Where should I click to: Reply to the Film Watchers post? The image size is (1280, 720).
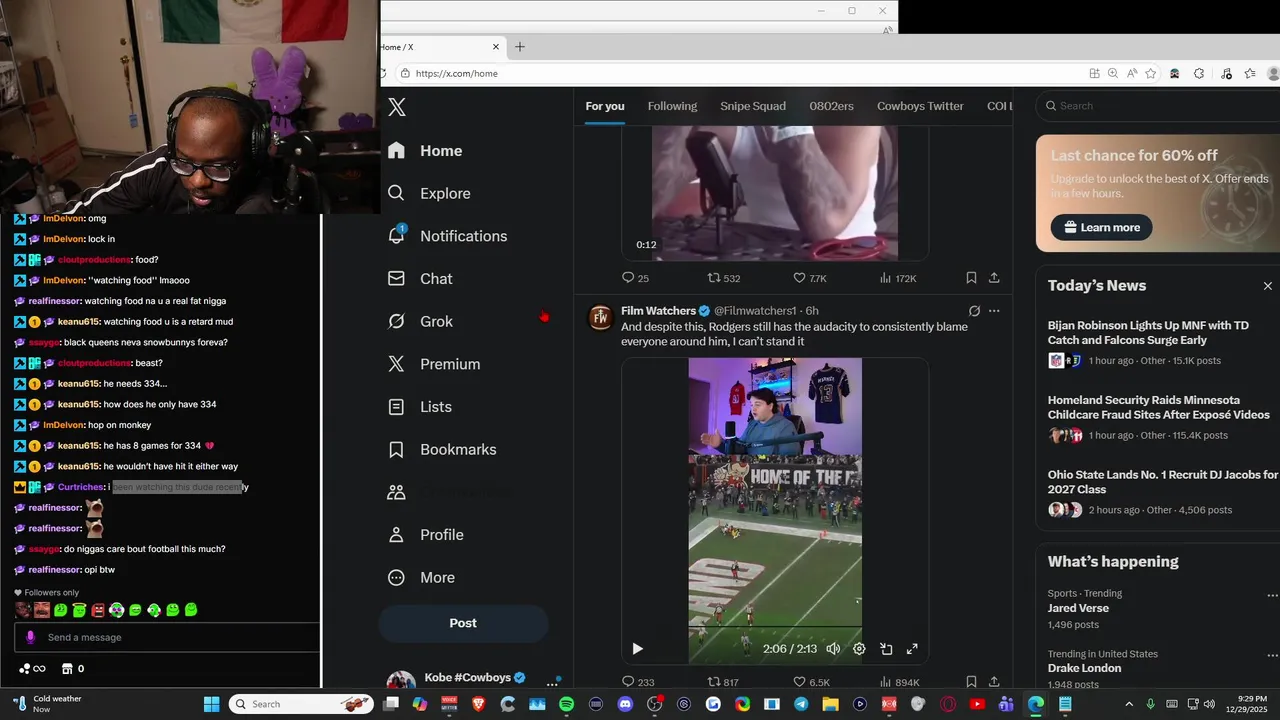pos(638,682)
